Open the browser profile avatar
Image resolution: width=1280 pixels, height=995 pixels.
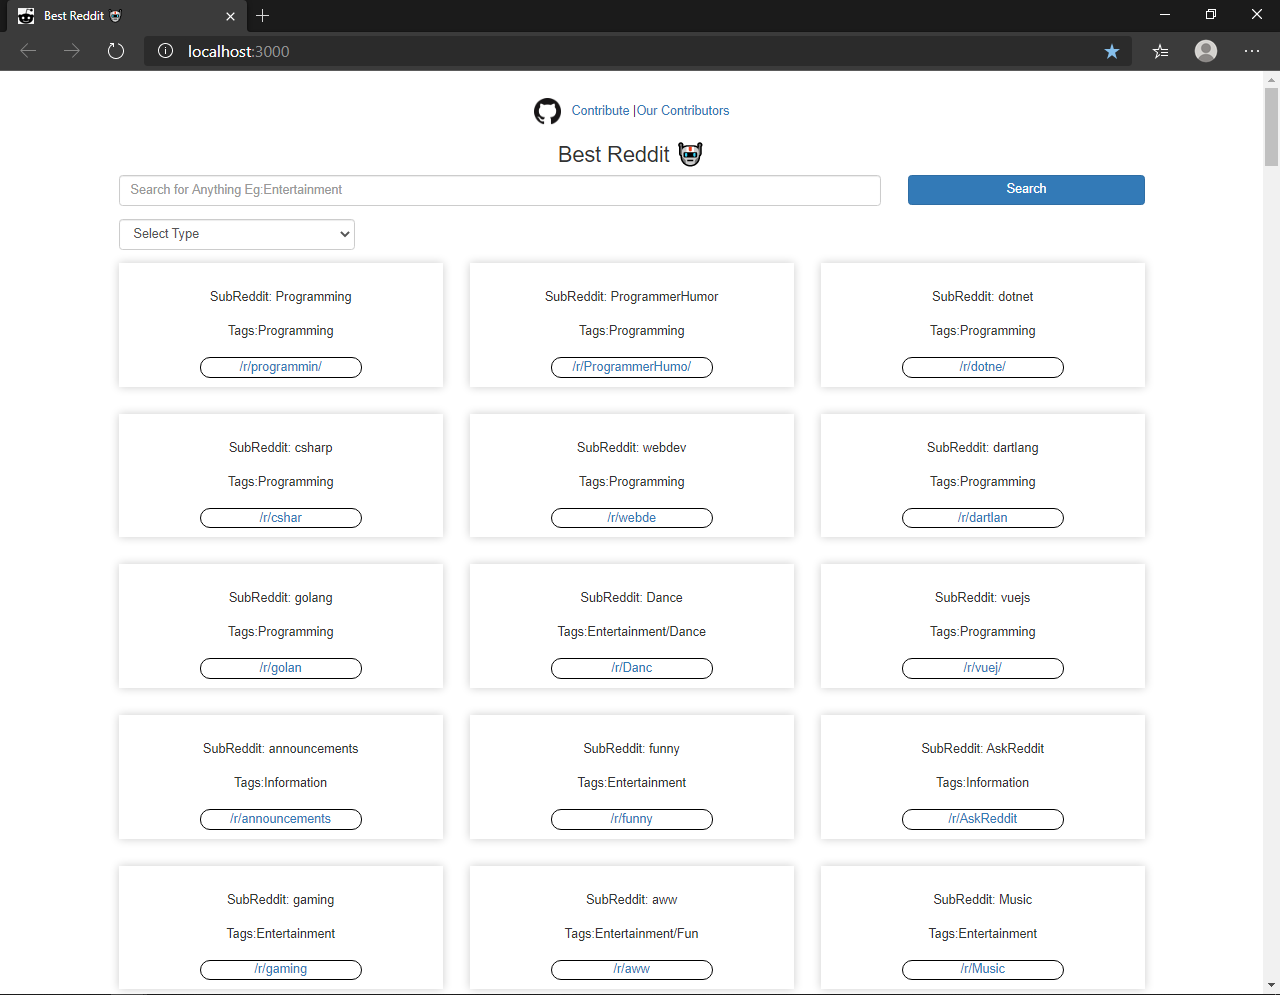click(1206, 51)
